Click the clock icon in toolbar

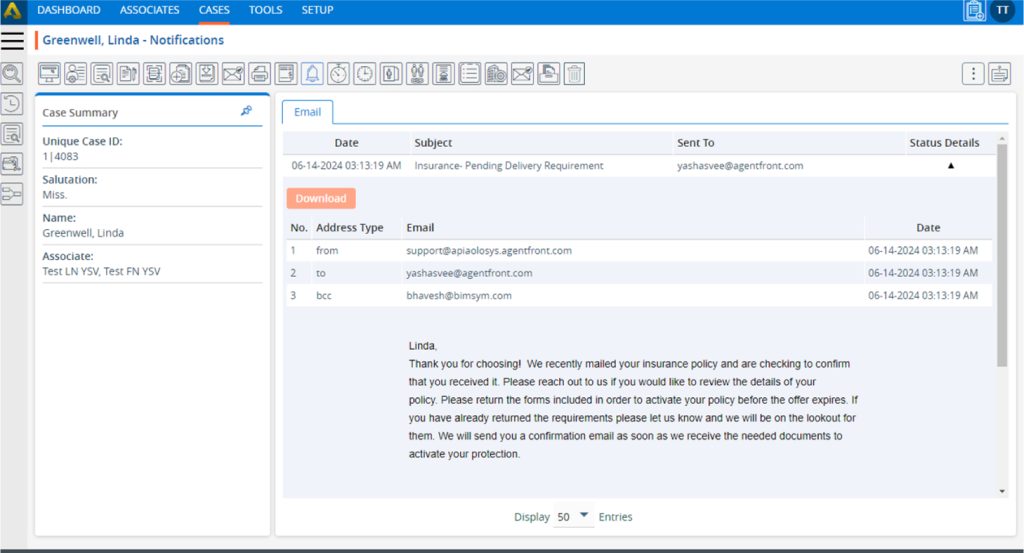click(365, 73)
